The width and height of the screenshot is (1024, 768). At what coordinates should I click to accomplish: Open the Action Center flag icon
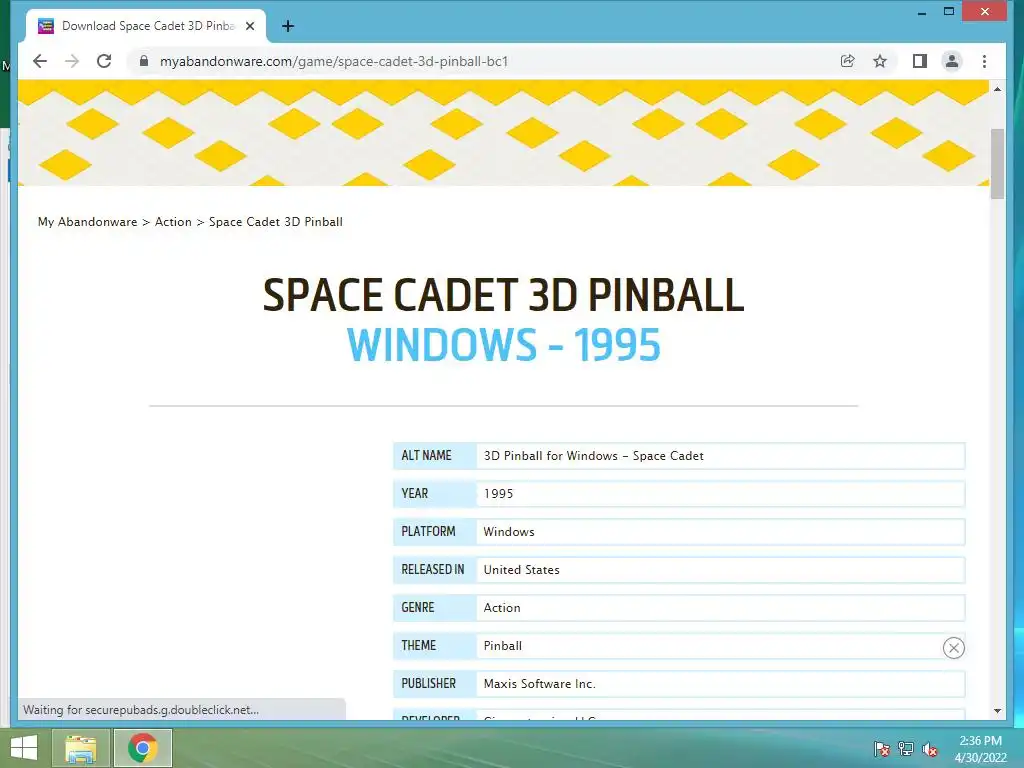[882, 749]
